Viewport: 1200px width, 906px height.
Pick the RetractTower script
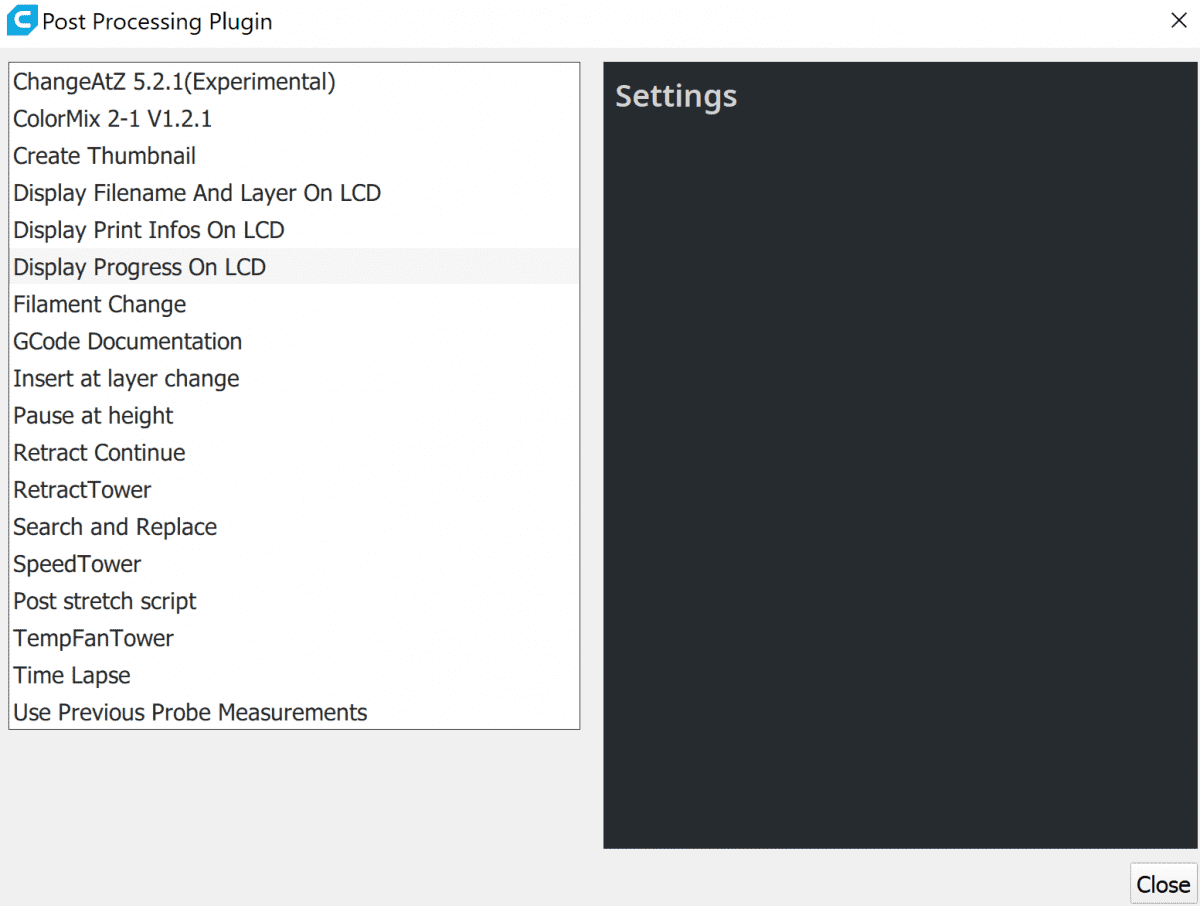click(82, 490)
